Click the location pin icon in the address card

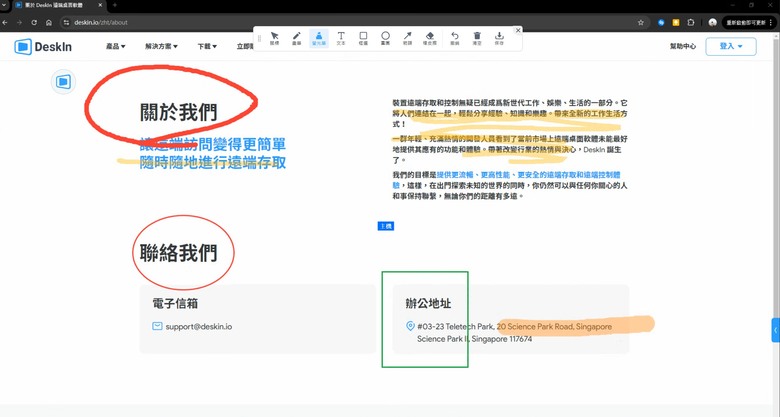(x=410, y=326)
